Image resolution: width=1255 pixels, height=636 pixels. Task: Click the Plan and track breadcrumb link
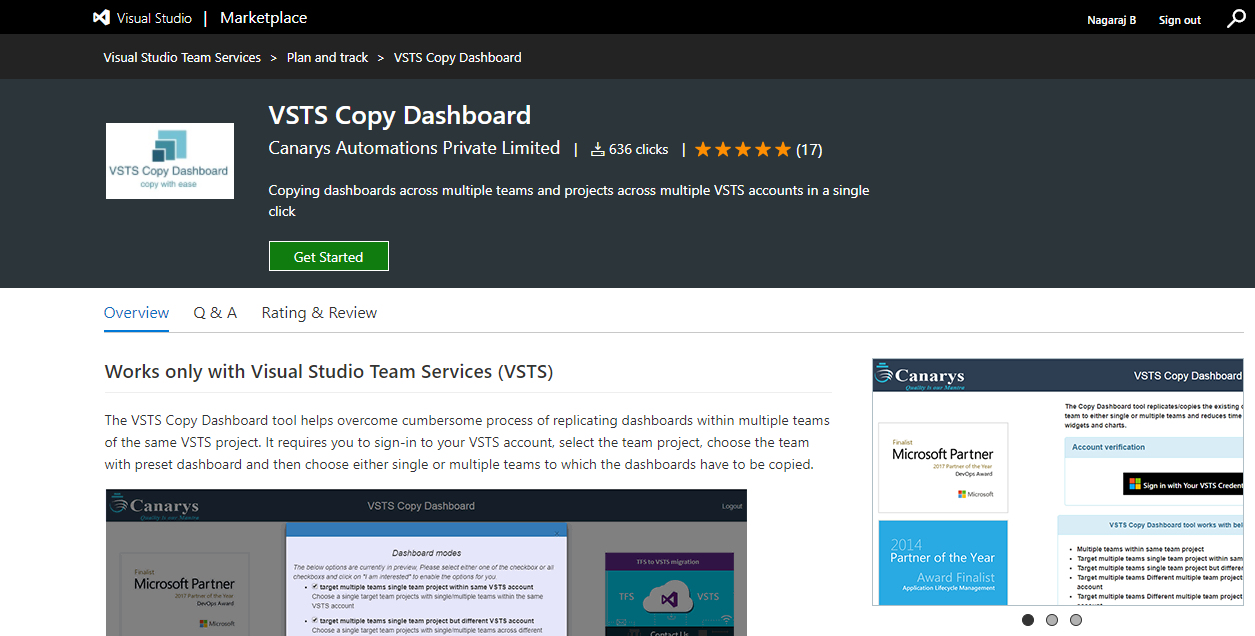coord(327,57)
